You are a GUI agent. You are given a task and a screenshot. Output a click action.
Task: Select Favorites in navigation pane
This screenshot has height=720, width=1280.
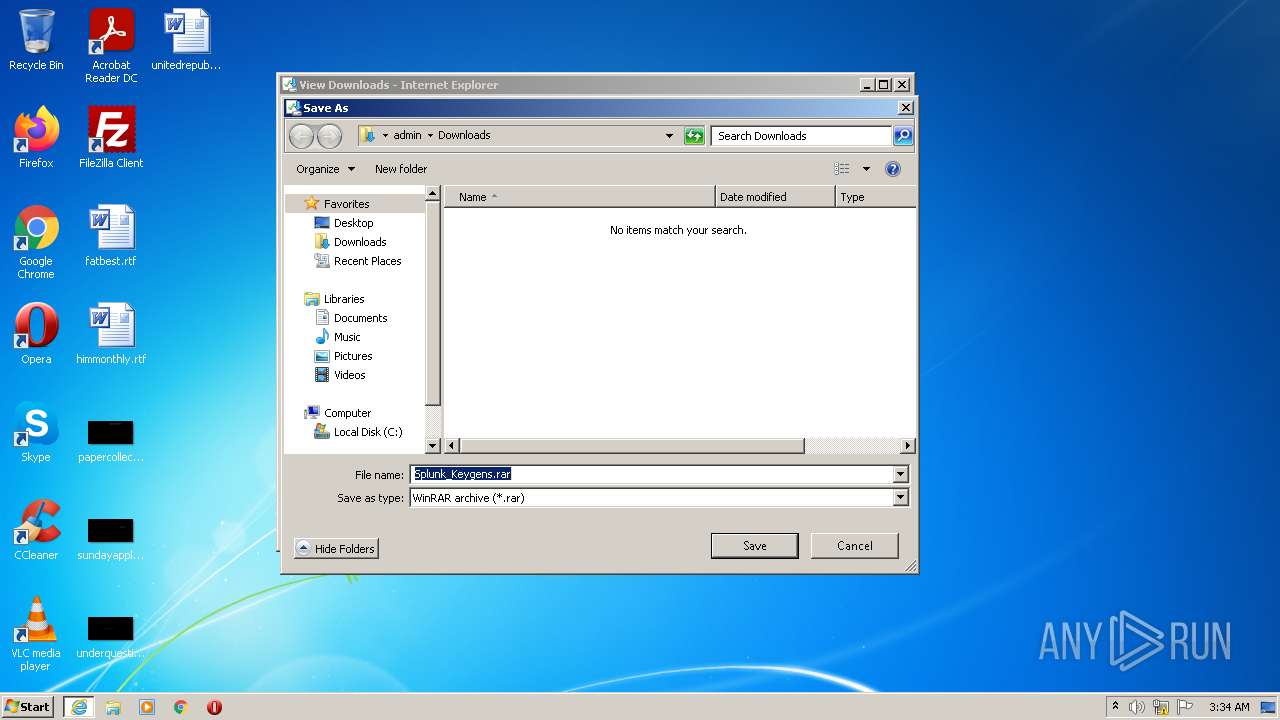coord(346,204)
